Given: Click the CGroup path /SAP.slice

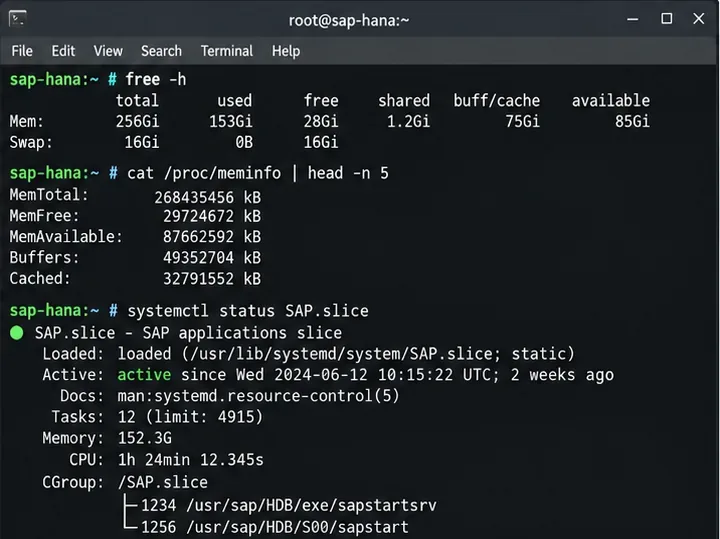Looking at the screenshot, I should click(x=163, y=483).
